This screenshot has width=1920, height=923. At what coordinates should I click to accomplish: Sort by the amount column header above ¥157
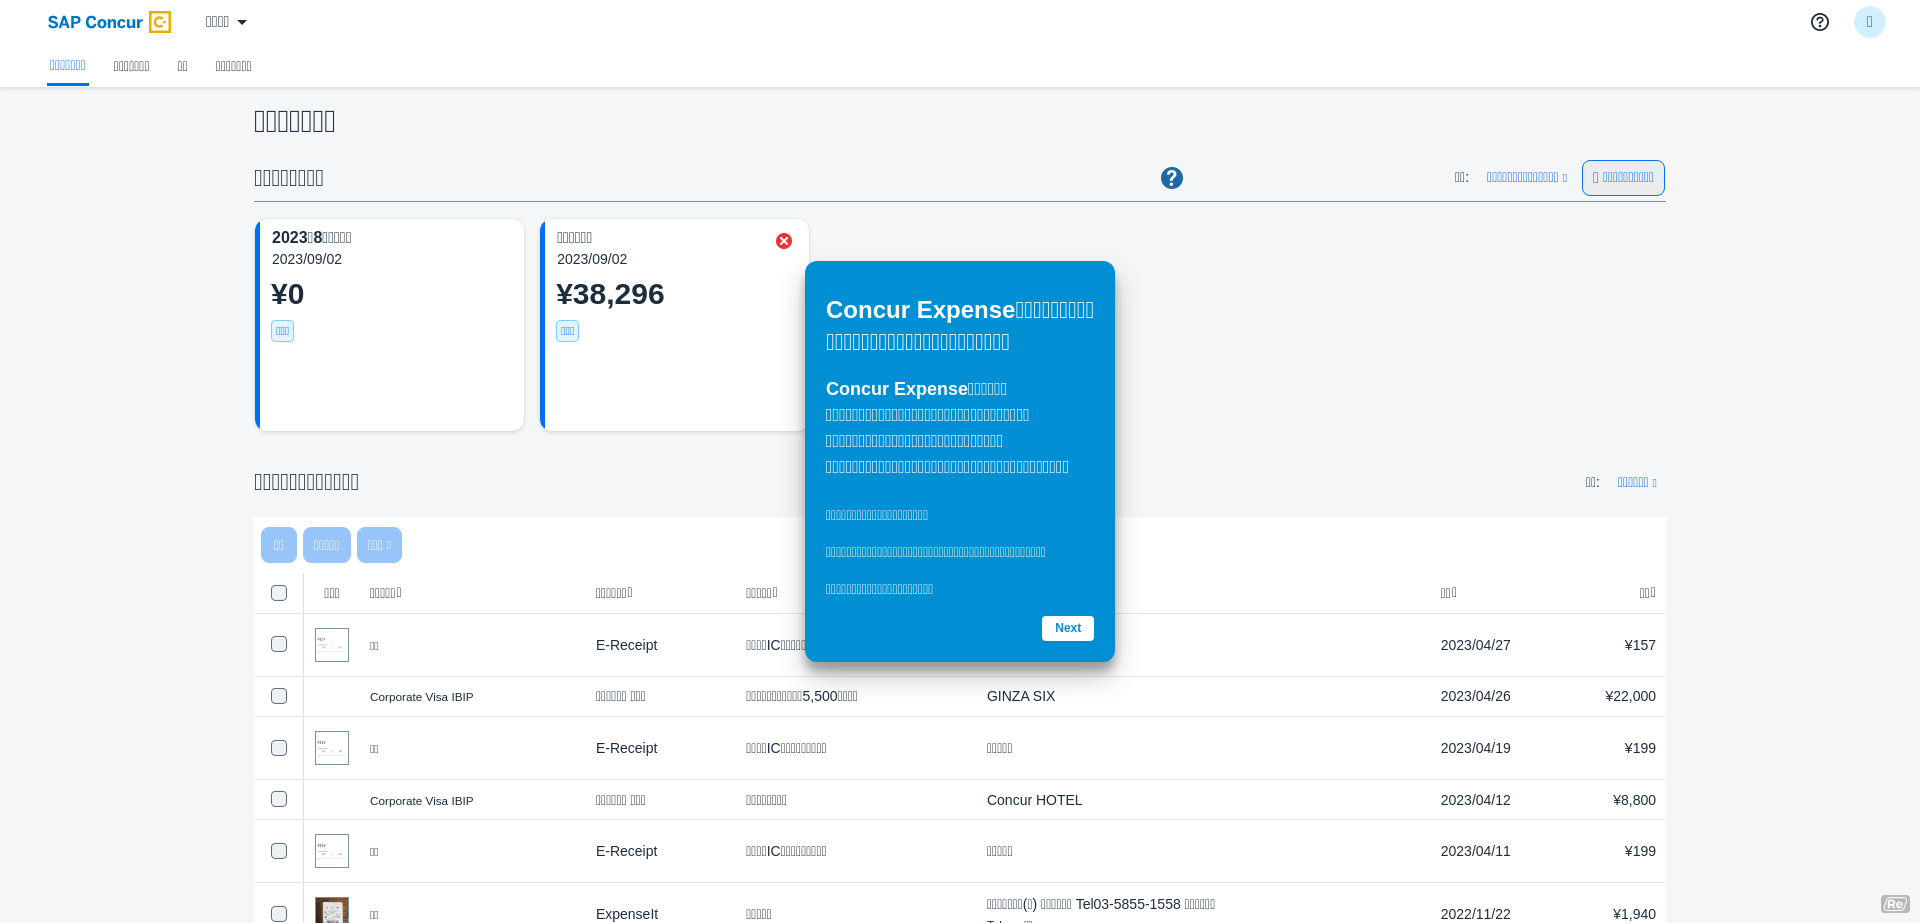point(1648,593)
